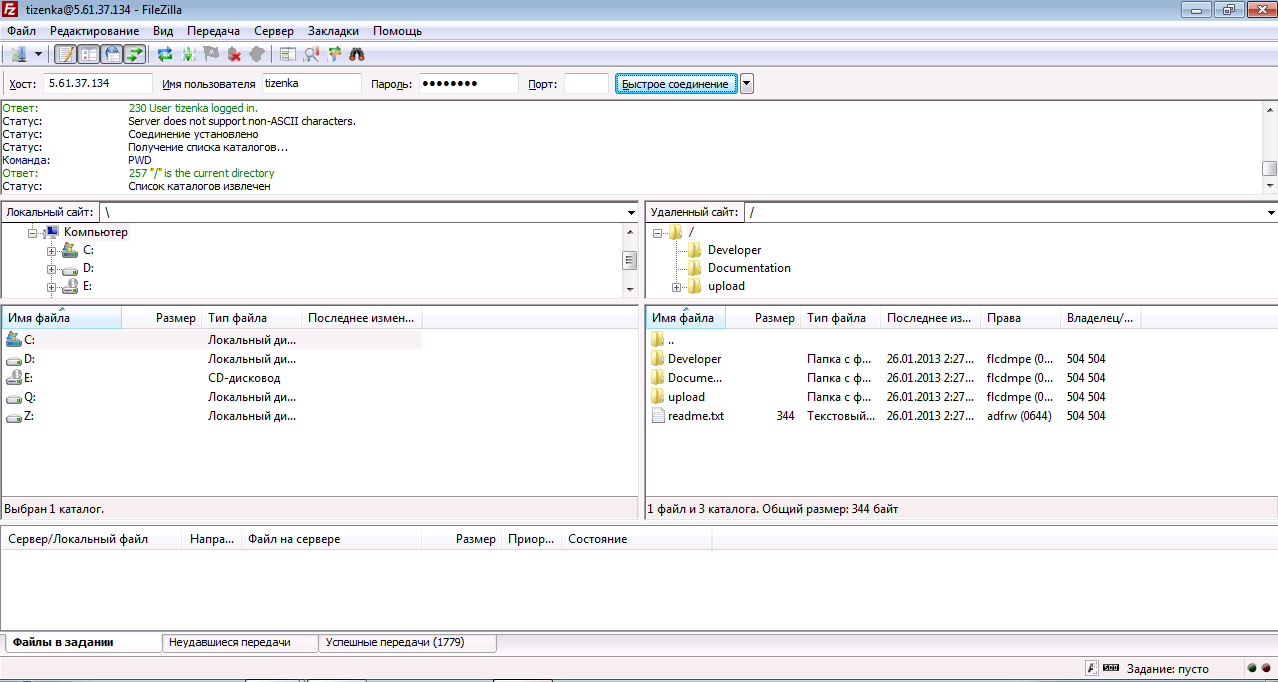1278x682 pixels.
Task: Expand the E: drive tree node
Action: click(x=51, y=286)
